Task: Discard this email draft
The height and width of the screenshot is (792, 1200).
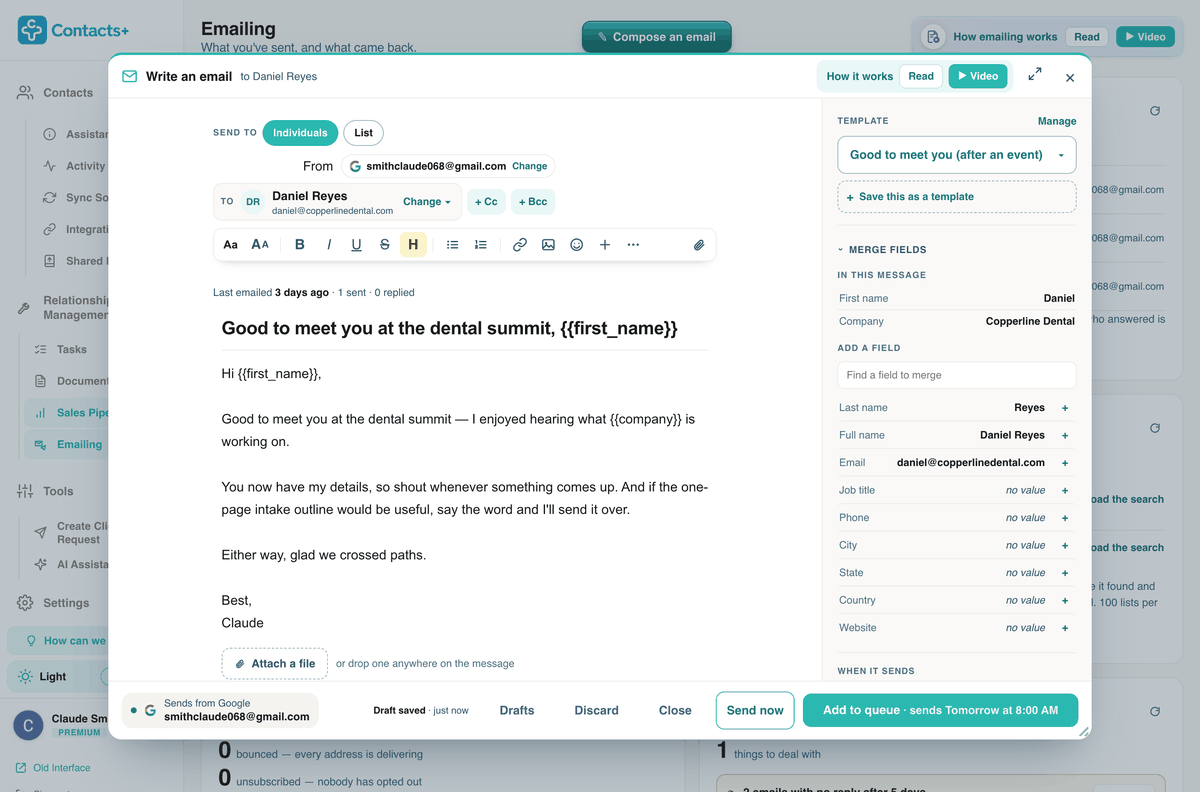Action: click(597, 711)
